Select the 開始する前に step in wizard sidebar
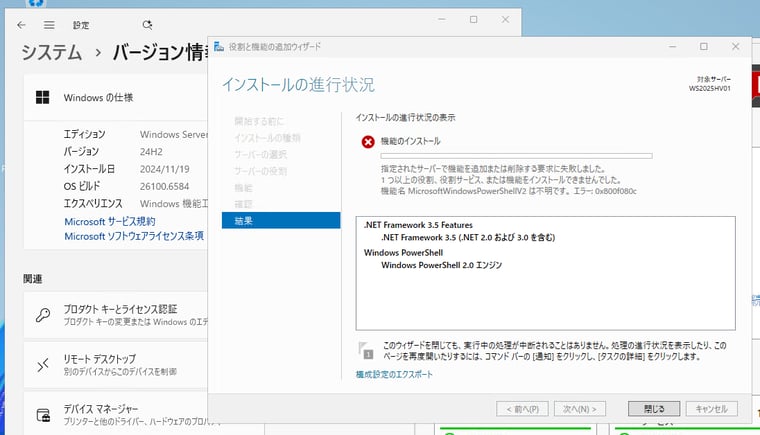The image size is (760, 435). [259, 121]
